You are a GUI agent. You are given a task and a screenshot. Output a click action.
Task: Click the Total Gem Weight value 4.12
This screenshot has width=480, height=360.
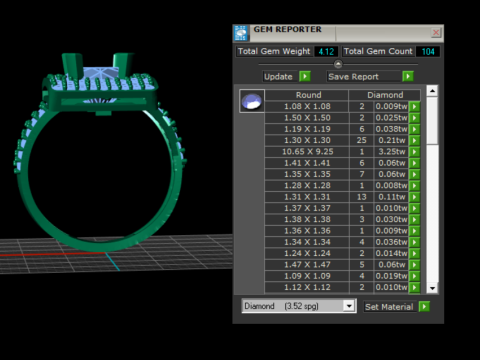326,52
